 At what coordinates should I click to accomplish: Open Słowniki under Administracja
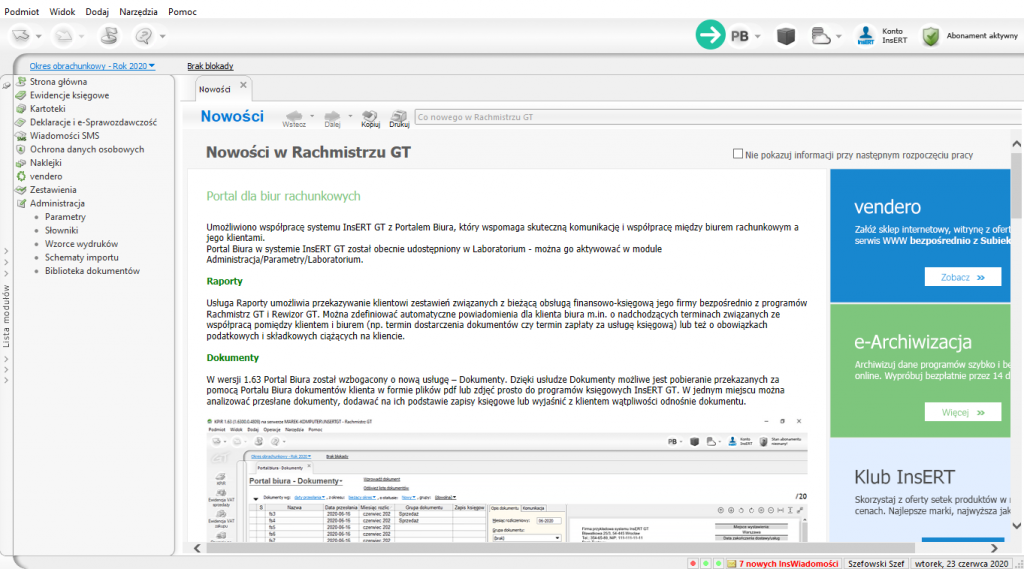click(61, 230)
